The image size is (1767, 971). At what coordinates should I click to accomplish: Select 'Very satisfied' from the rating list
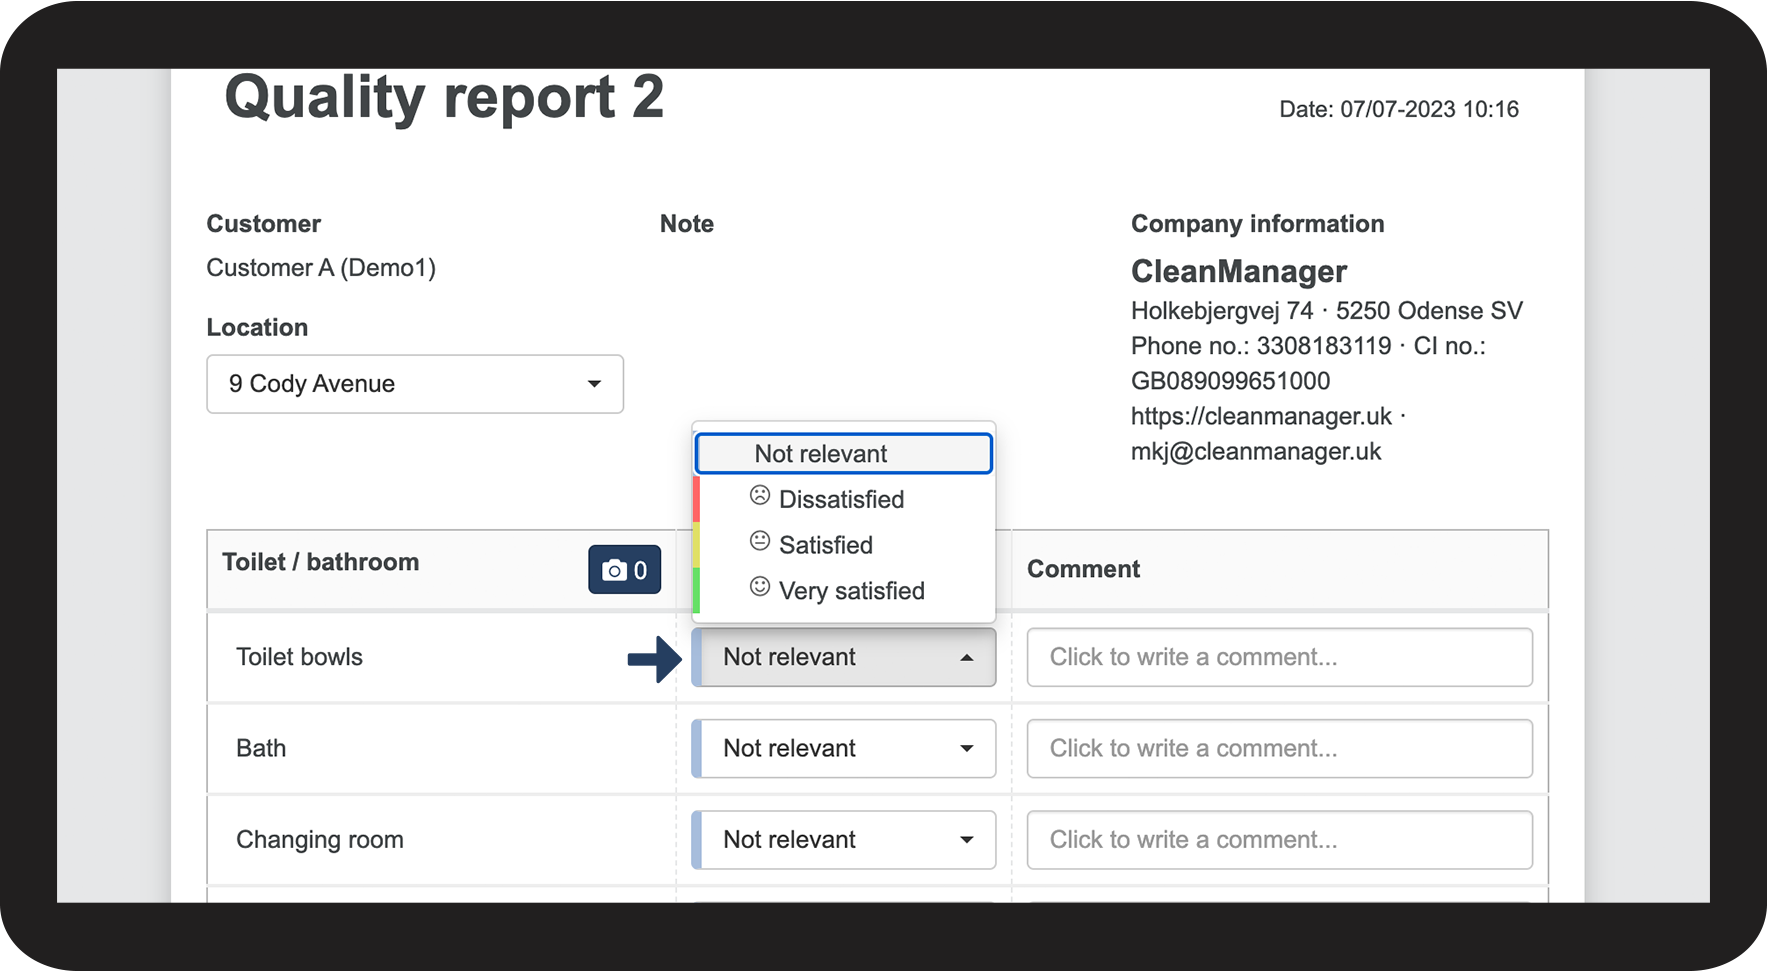pos(851,591)
